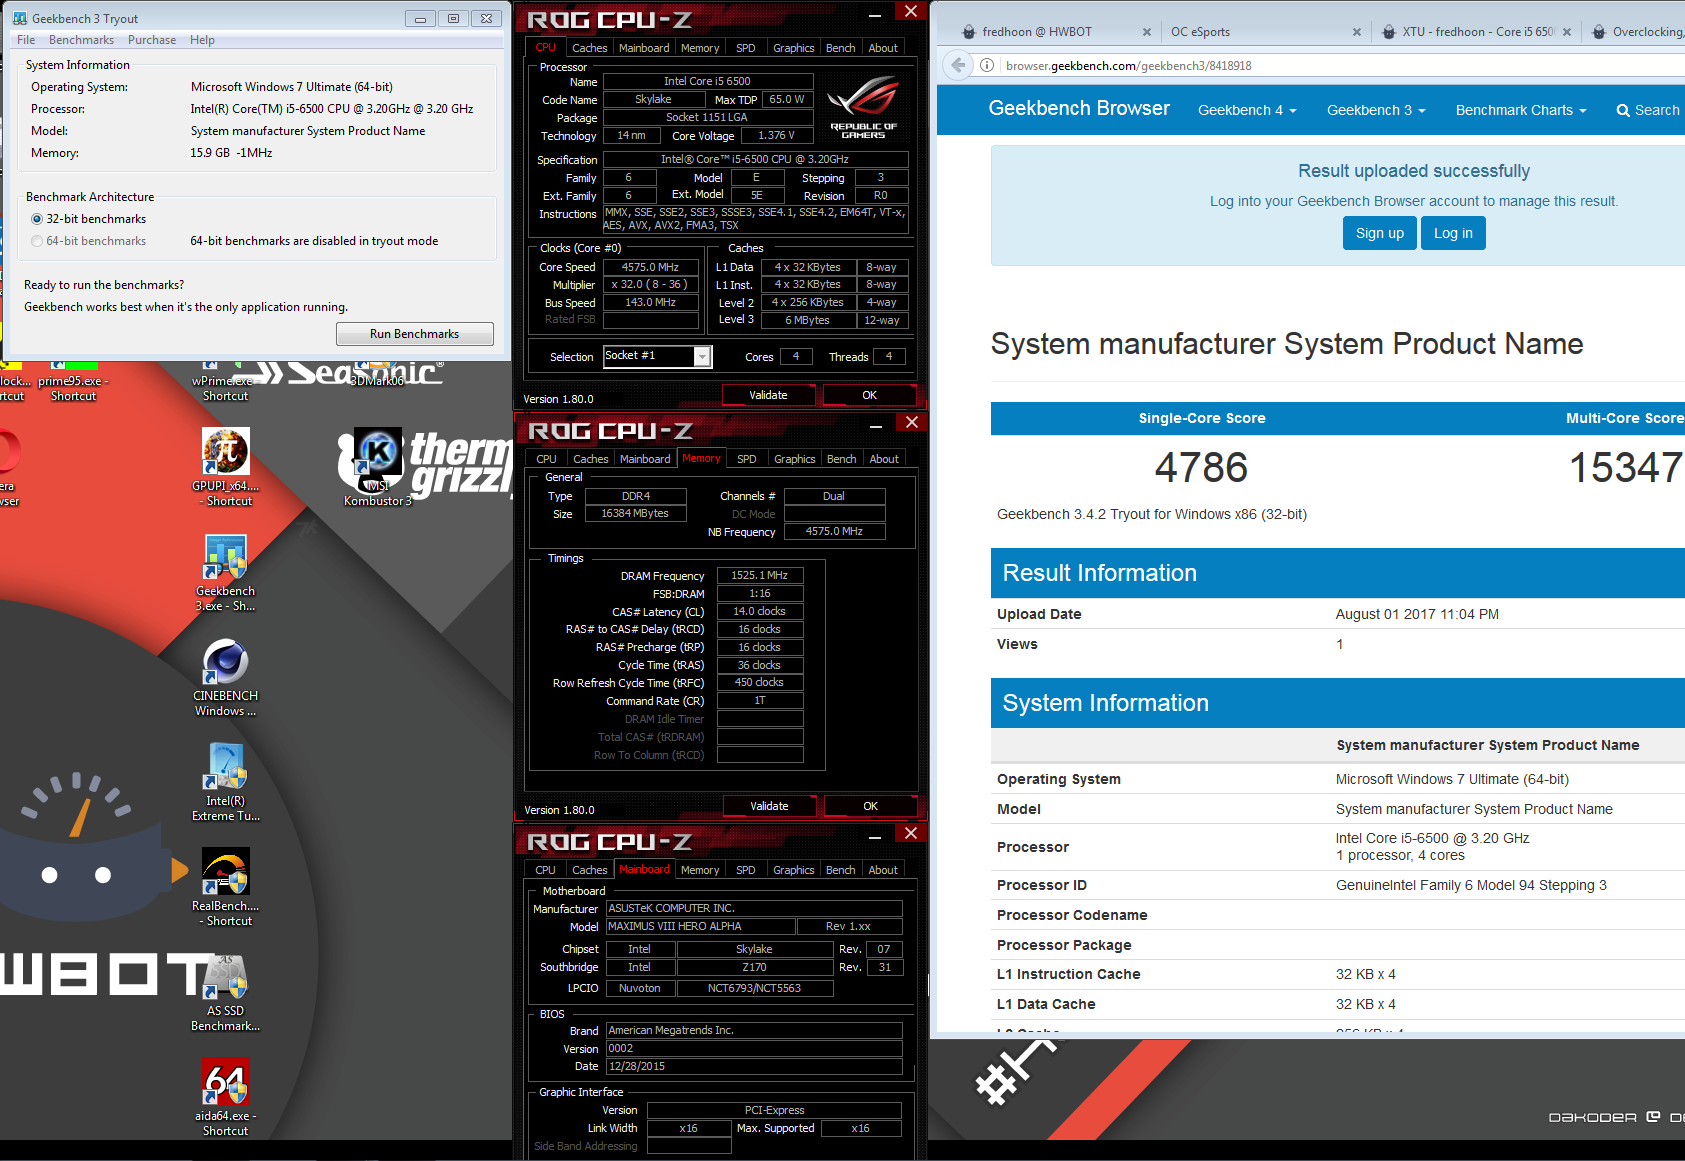Open Intel Extreme Tuning Utility icon
Image resolution: width=1685 pixels, height=1161 pixels.
click(x=226, y=782)
